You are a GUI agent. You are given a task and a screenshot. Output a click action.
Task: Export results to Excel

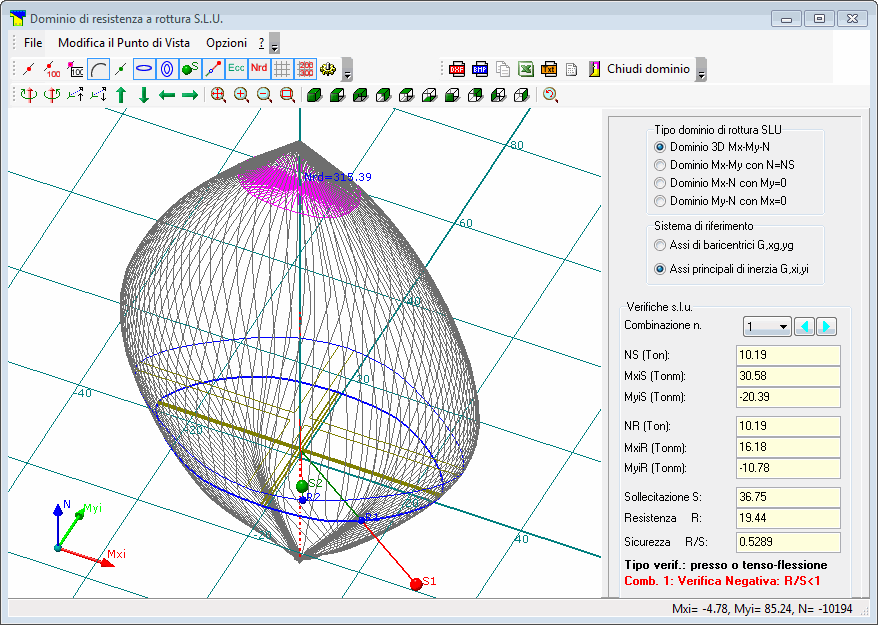point(526,69)
